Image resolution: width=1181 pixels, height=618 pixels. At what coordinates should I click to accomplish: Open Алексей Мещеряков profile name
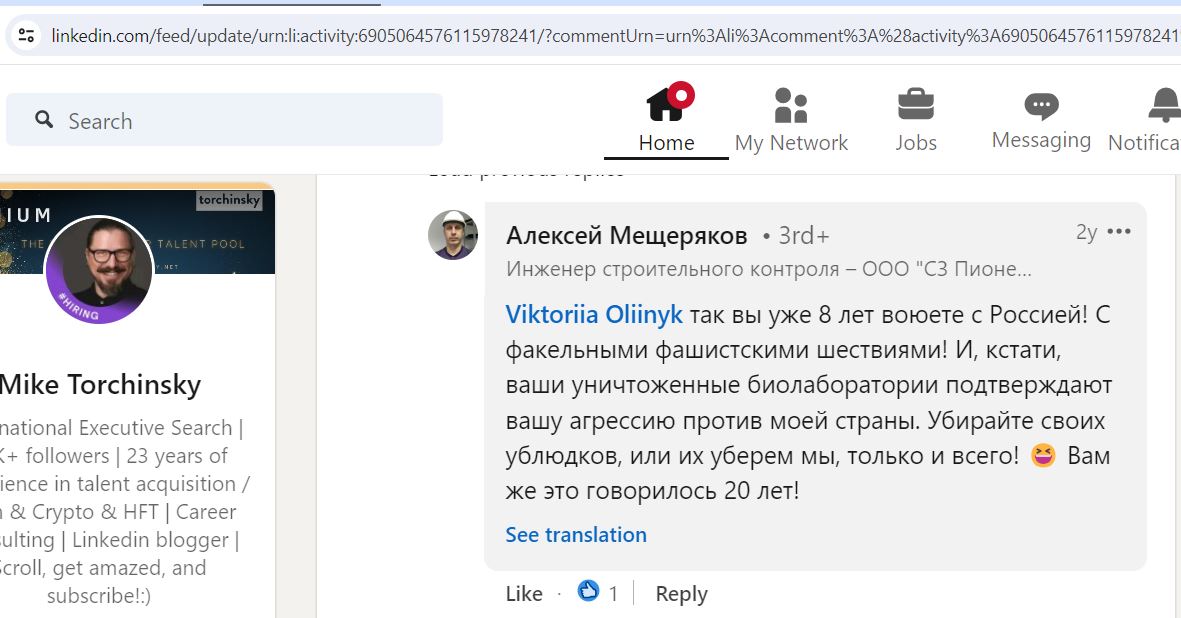[x=627, y=236]
